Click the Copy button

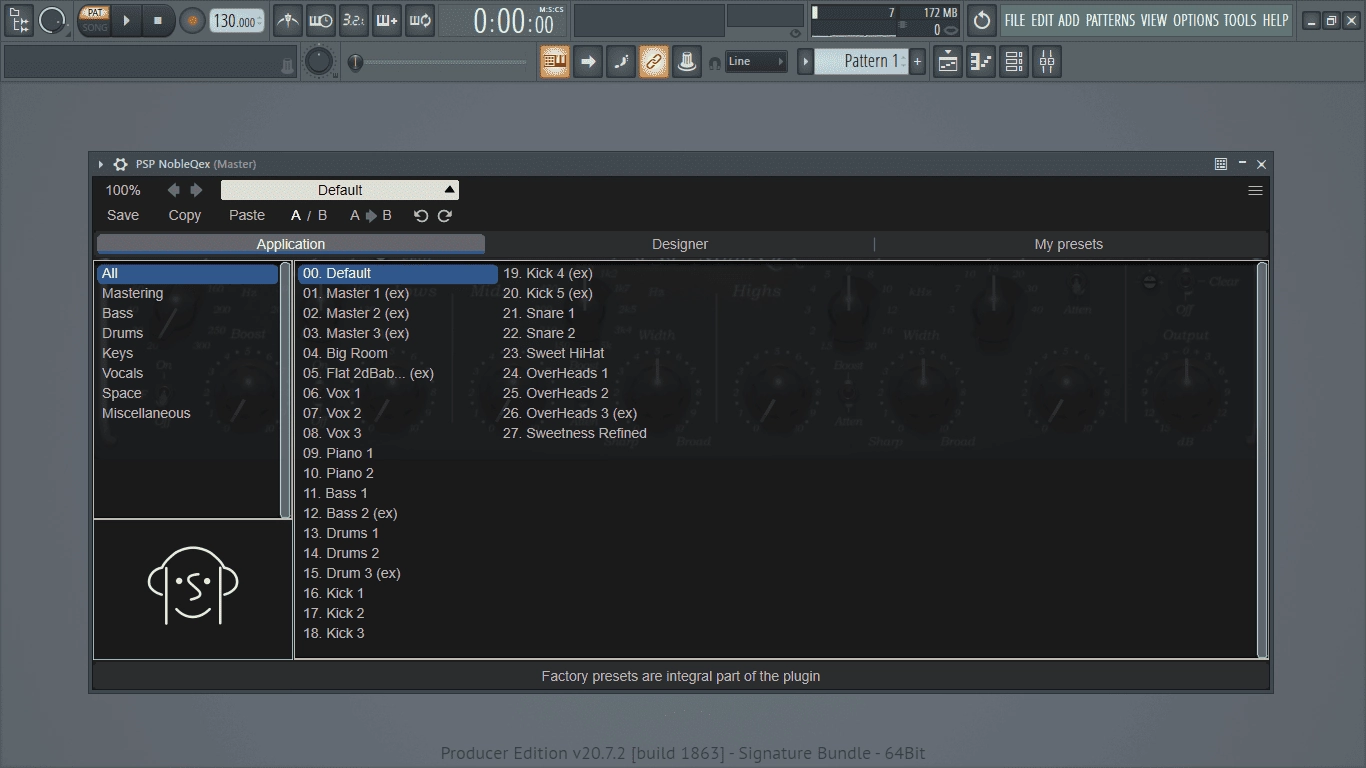click(x=185, y=215)
